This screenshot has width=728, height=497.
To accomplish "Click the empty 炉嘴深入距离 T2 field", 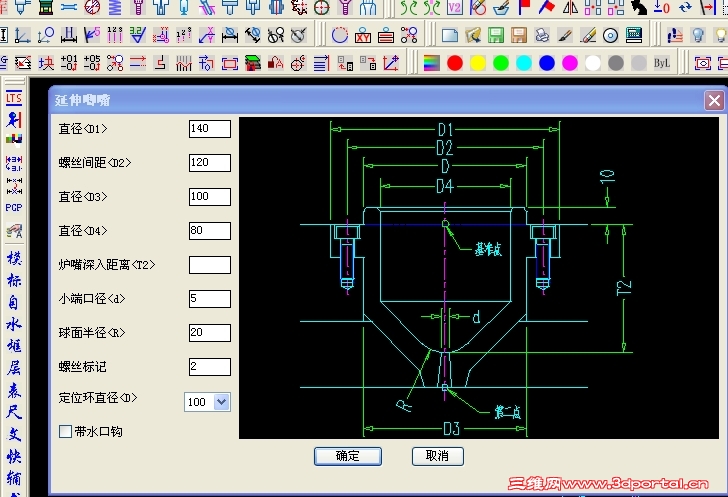I will point(210,265).
